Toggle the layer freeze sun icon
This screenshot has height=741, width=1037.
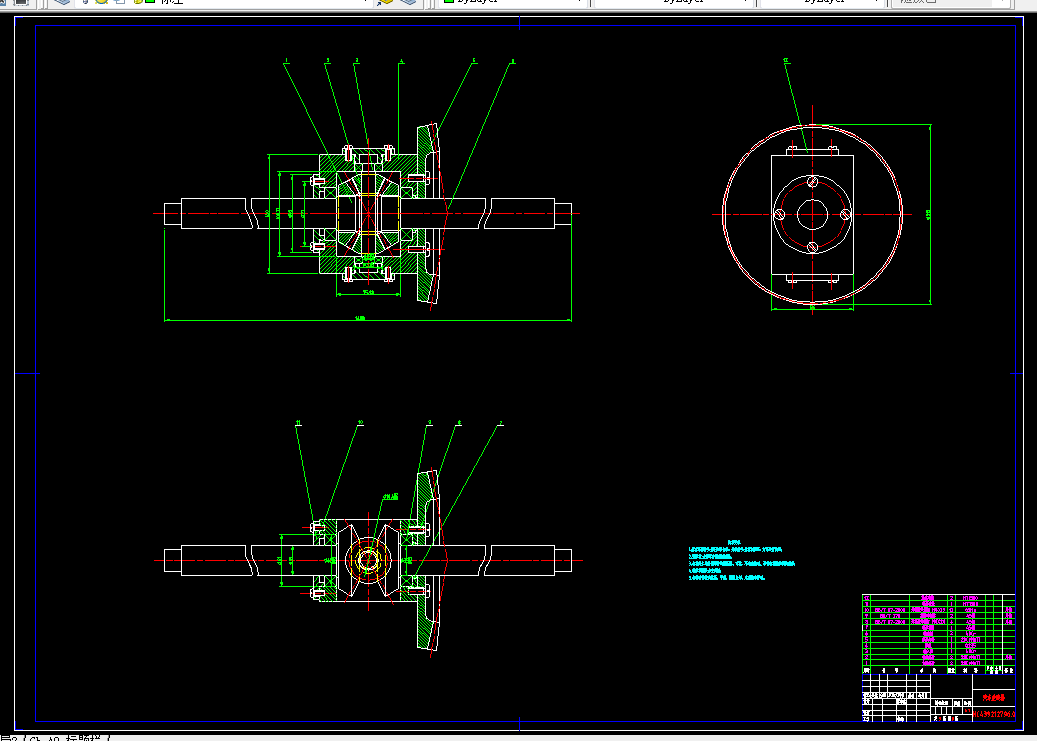[101, 2]
